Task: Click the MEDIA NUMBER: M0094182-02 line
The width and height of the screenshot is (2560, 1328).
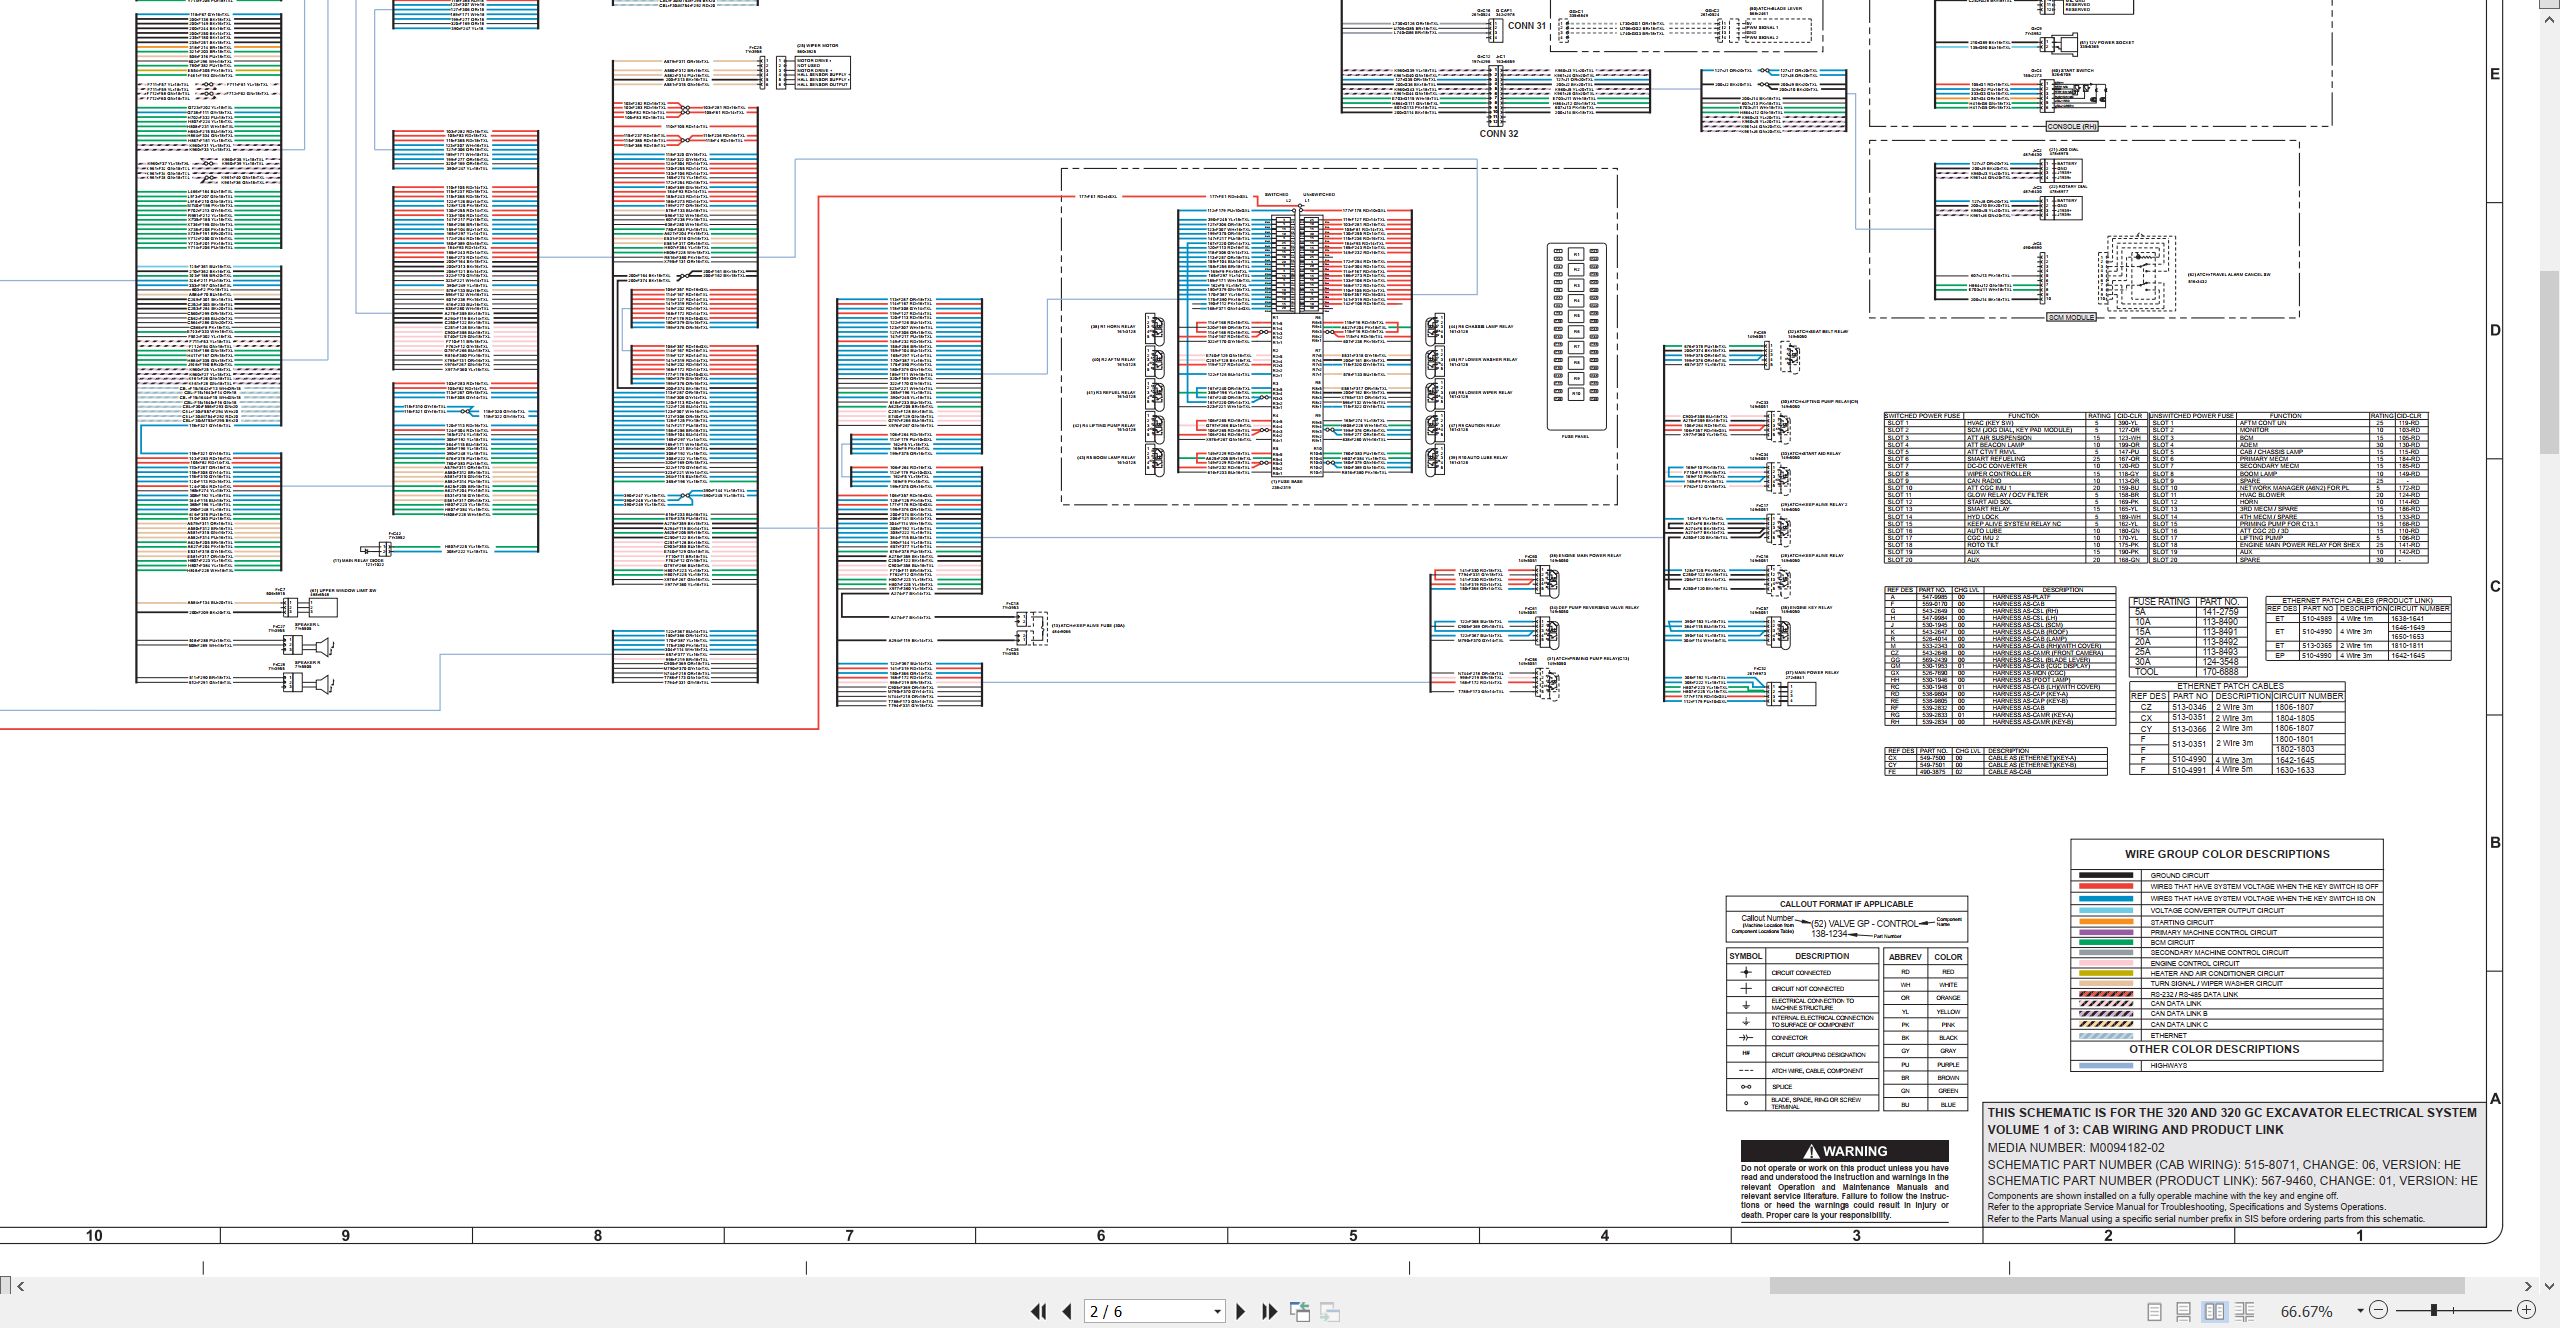Action: tap(2076, 1148)
